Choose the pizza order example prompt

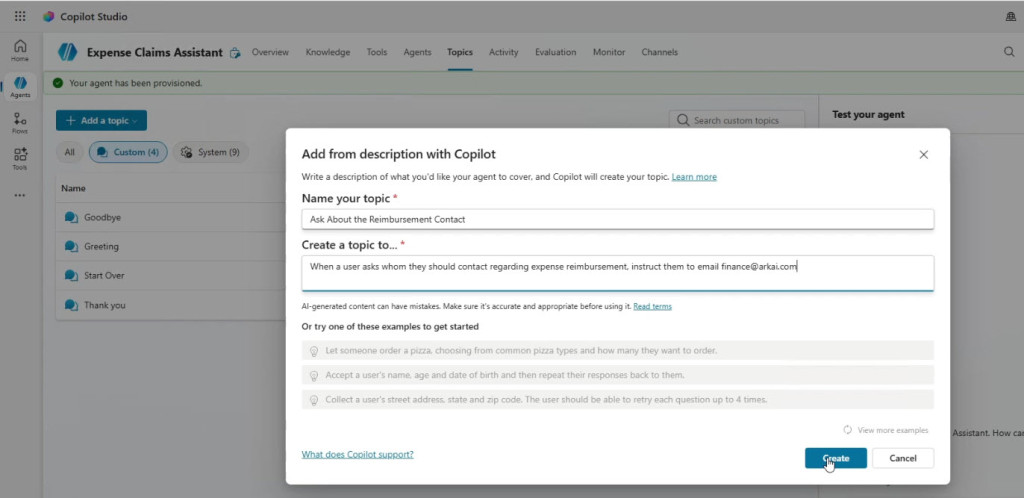tap(618, 350)
